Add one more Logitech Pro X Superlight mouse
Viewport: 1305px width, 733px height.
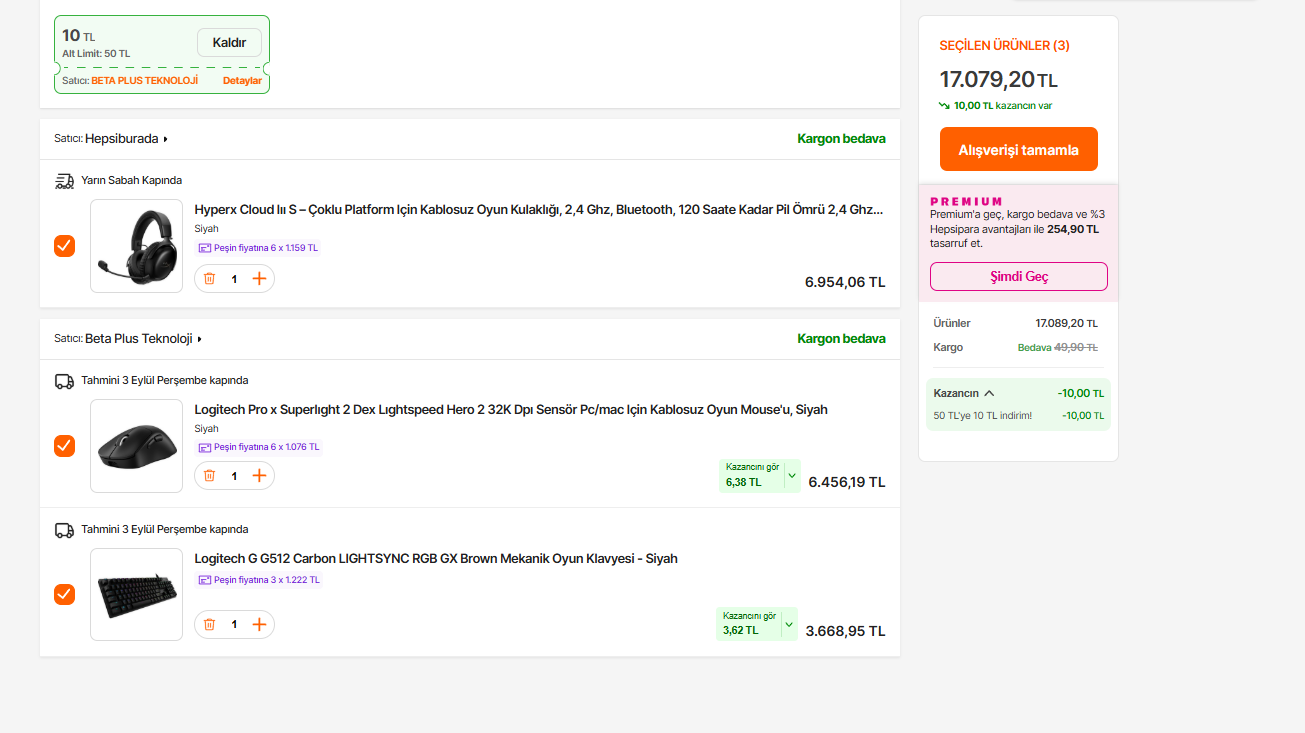tap(259, 476)
